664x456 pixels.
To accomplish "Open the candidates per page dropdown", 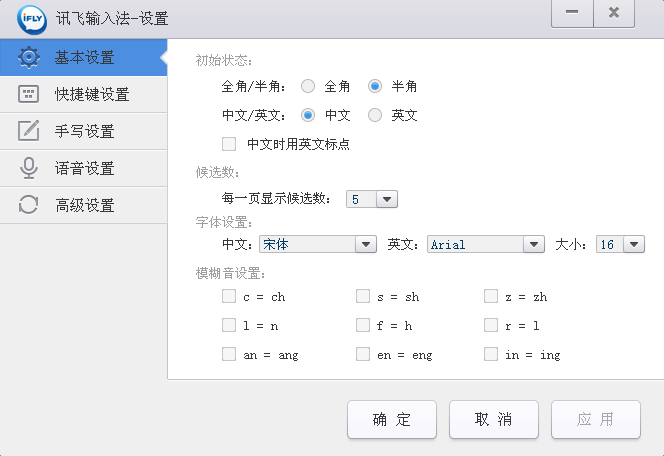I will [387, 199].
